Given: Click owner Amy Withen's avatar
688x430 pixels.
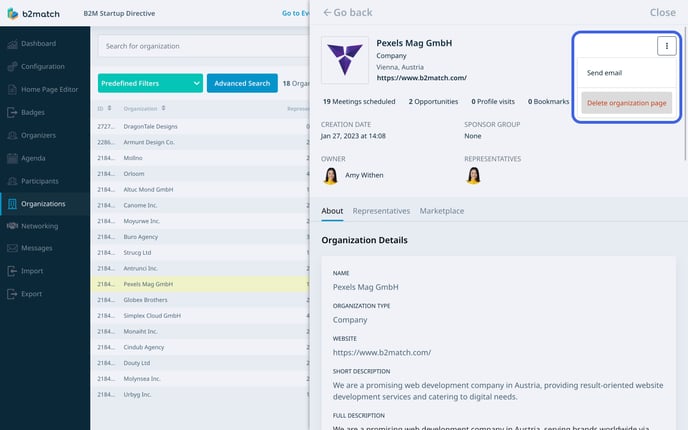Looking at the screenshot, I should click(x=330, y=176).
